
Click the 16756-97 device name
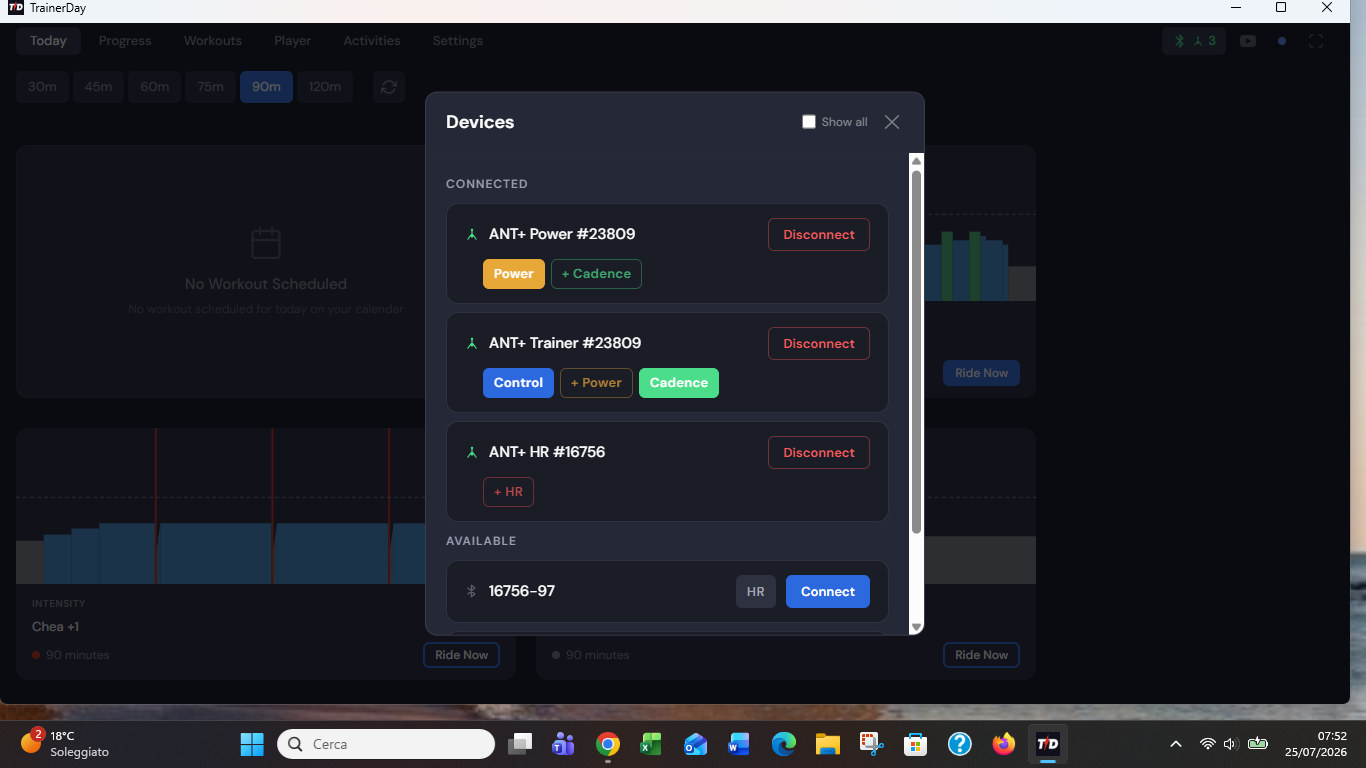pyautogui.click(x=522, y=592)
